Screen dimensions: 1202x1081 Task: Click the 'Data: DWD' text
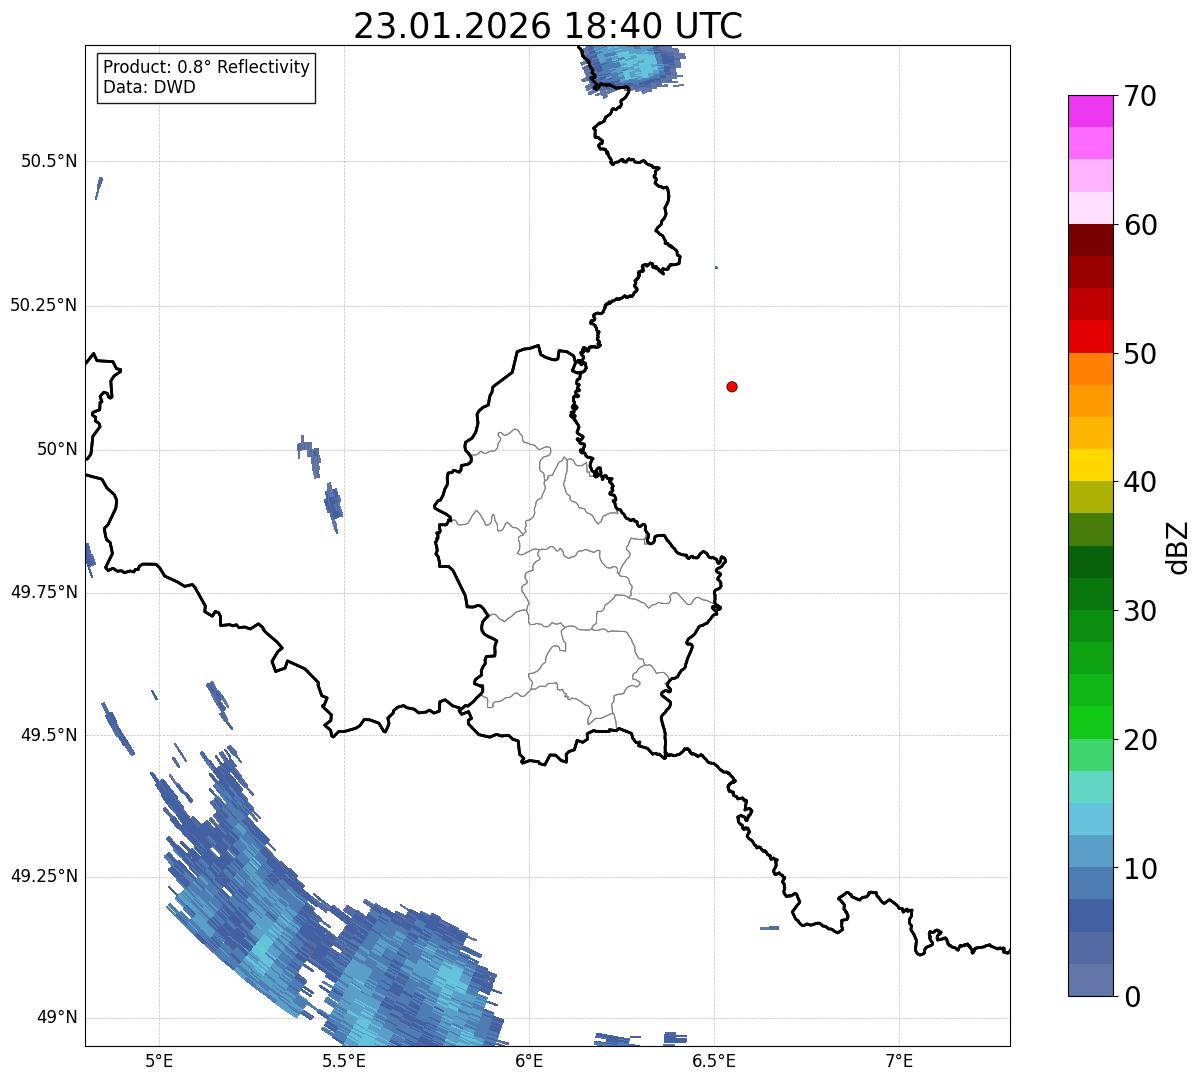pos(149,87)
